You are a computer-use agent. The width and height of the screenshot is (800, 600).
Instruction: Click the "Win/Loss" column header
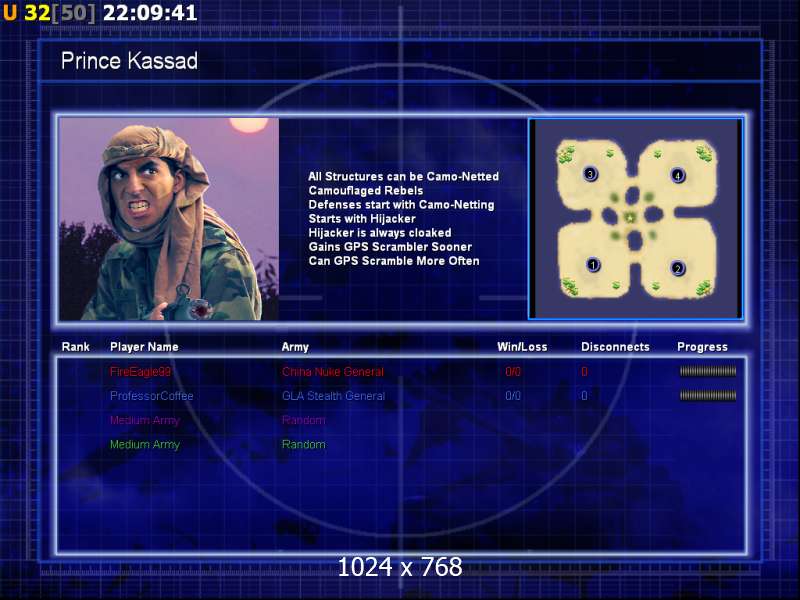522,347
